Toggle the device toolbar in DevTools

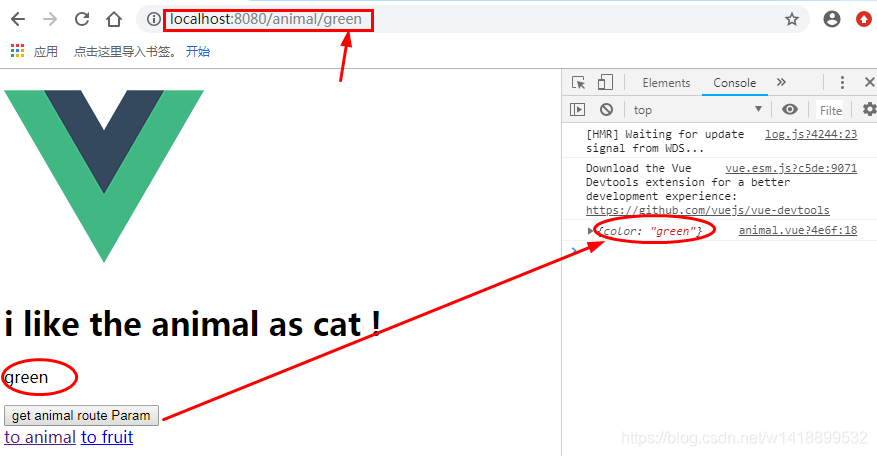(x=605, y=83)
